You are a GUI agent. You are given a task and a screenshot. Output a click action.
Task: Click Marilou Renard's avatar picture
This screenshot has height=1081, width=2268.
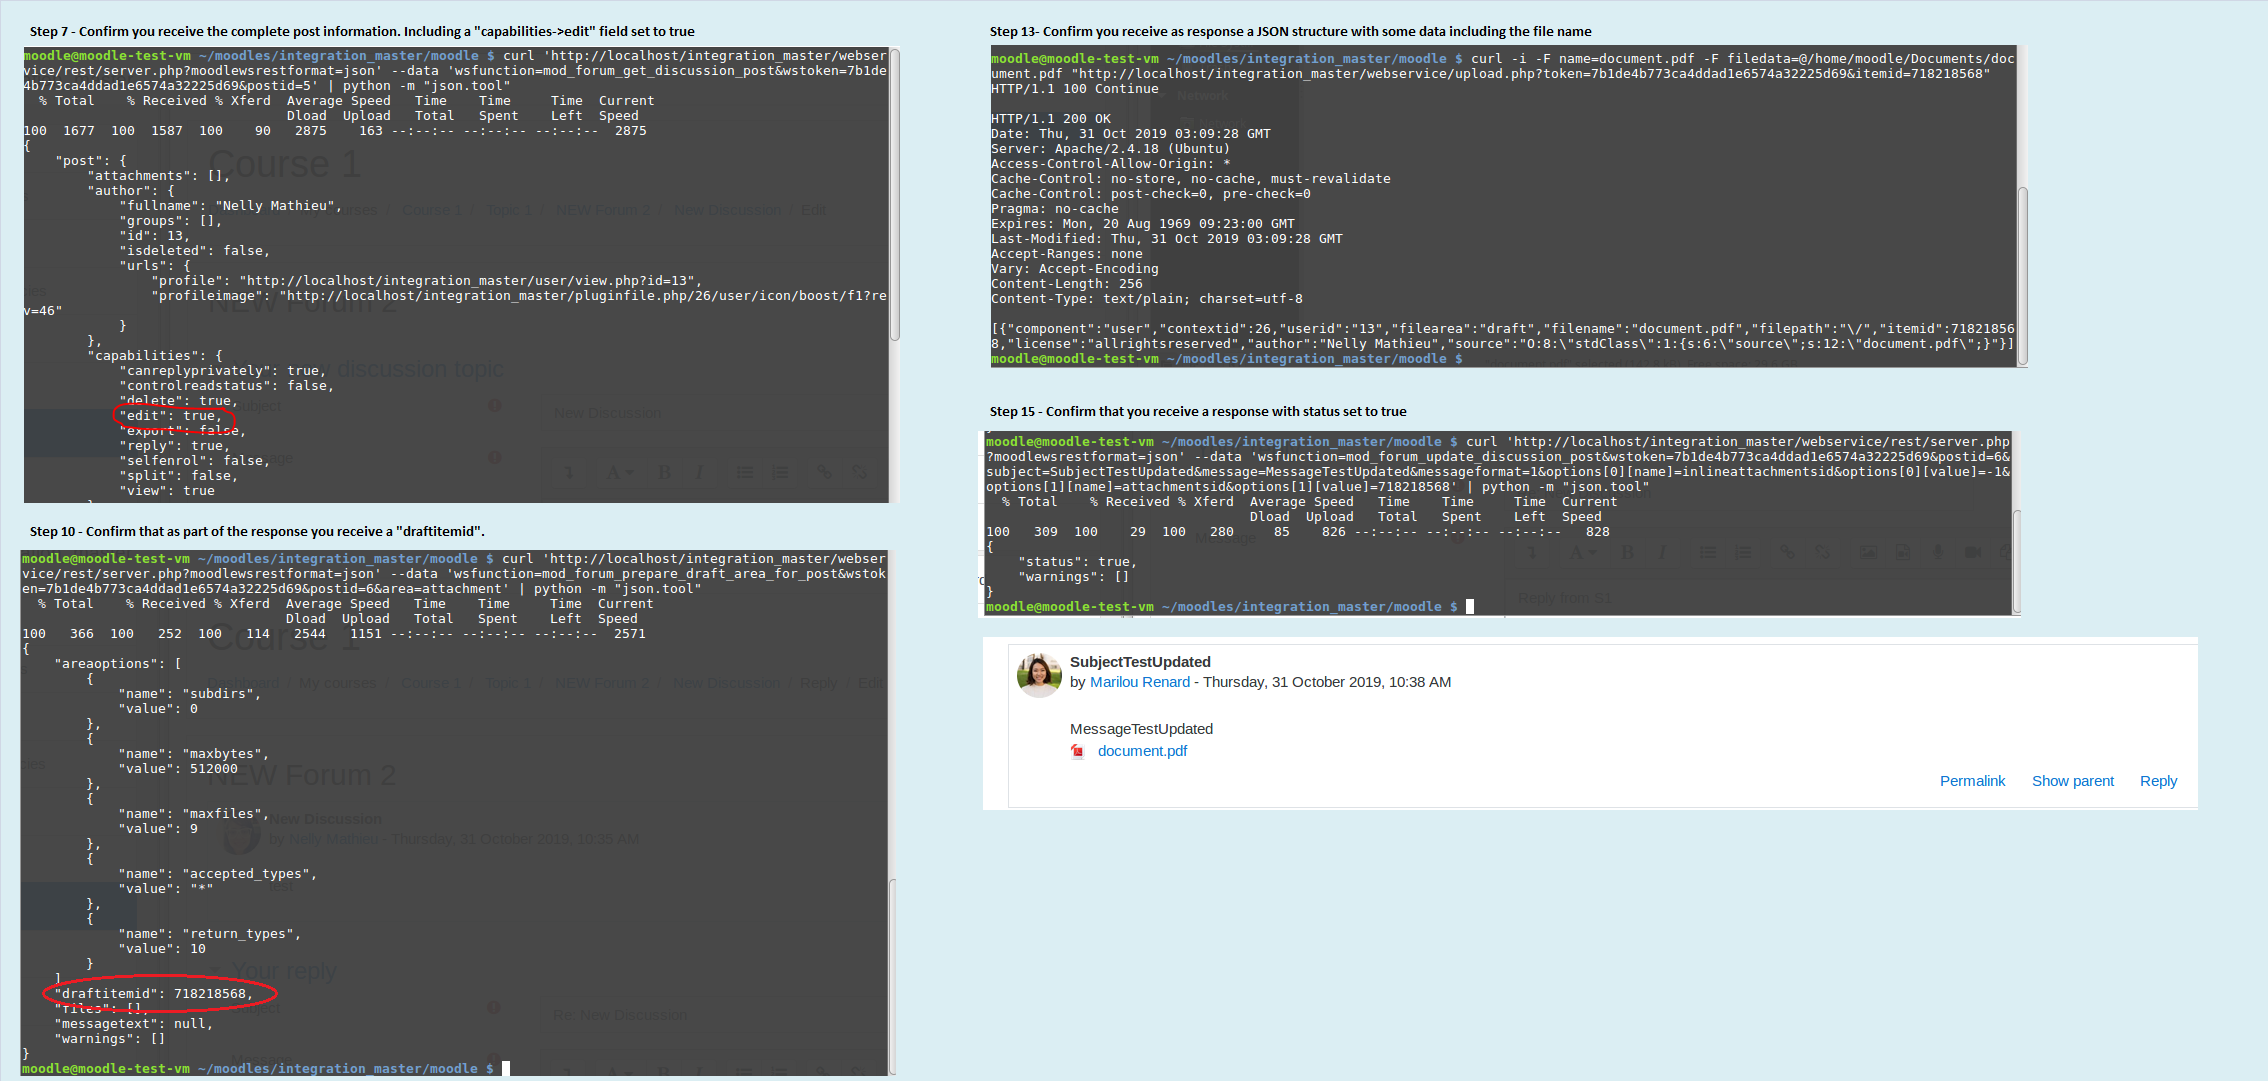click(x=1039, y=675)
